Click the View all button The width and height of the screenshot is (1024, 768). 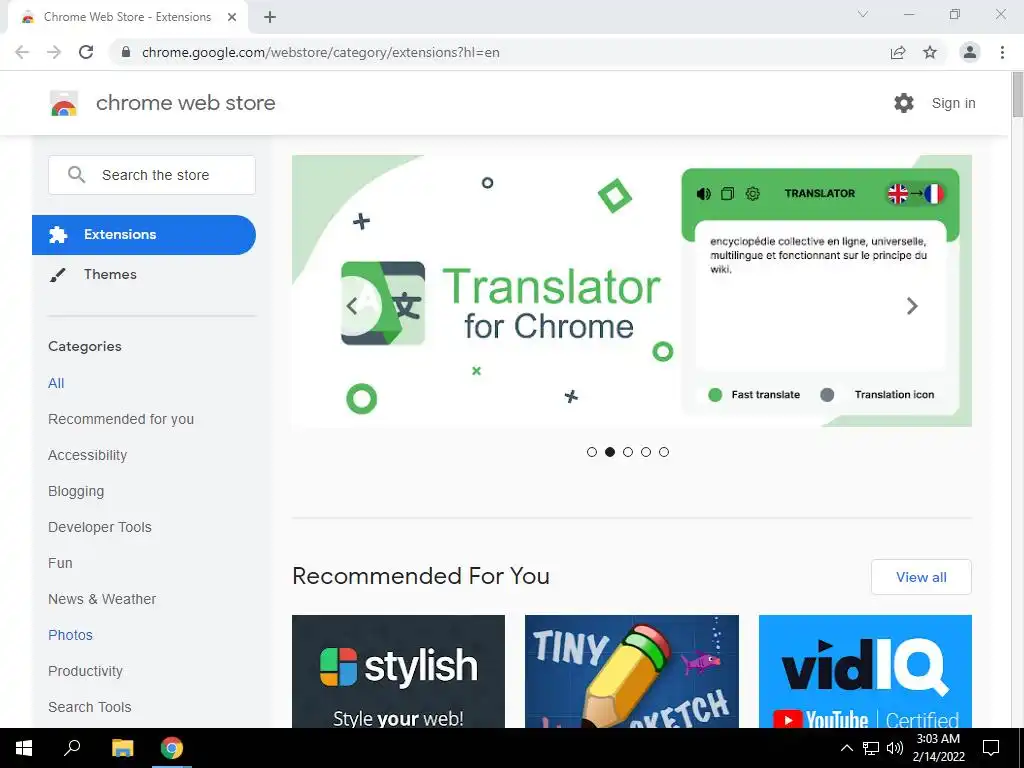[x=921, y=577]
